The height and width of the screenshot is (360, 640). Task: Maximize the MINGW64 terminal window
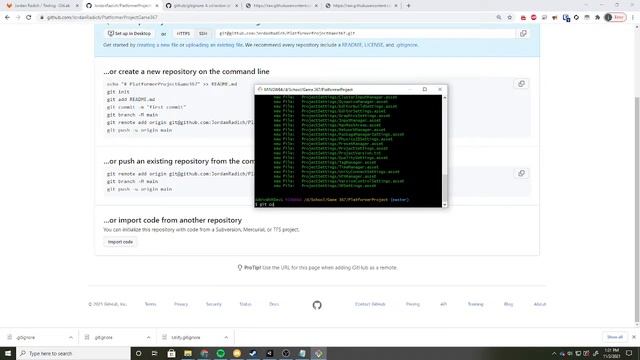tap(425, 89)
